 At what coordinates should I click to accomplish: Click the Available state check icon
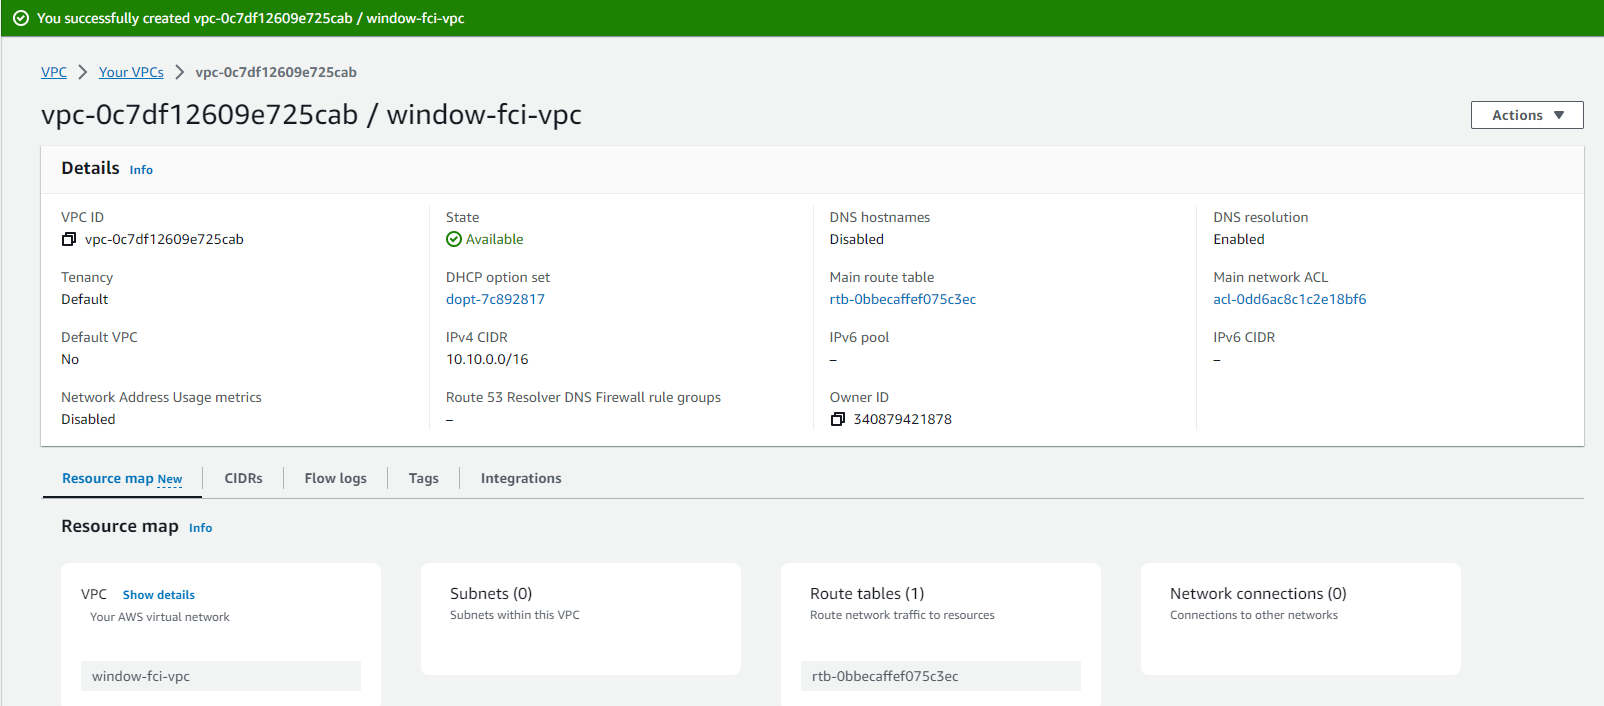click(454, 239)
